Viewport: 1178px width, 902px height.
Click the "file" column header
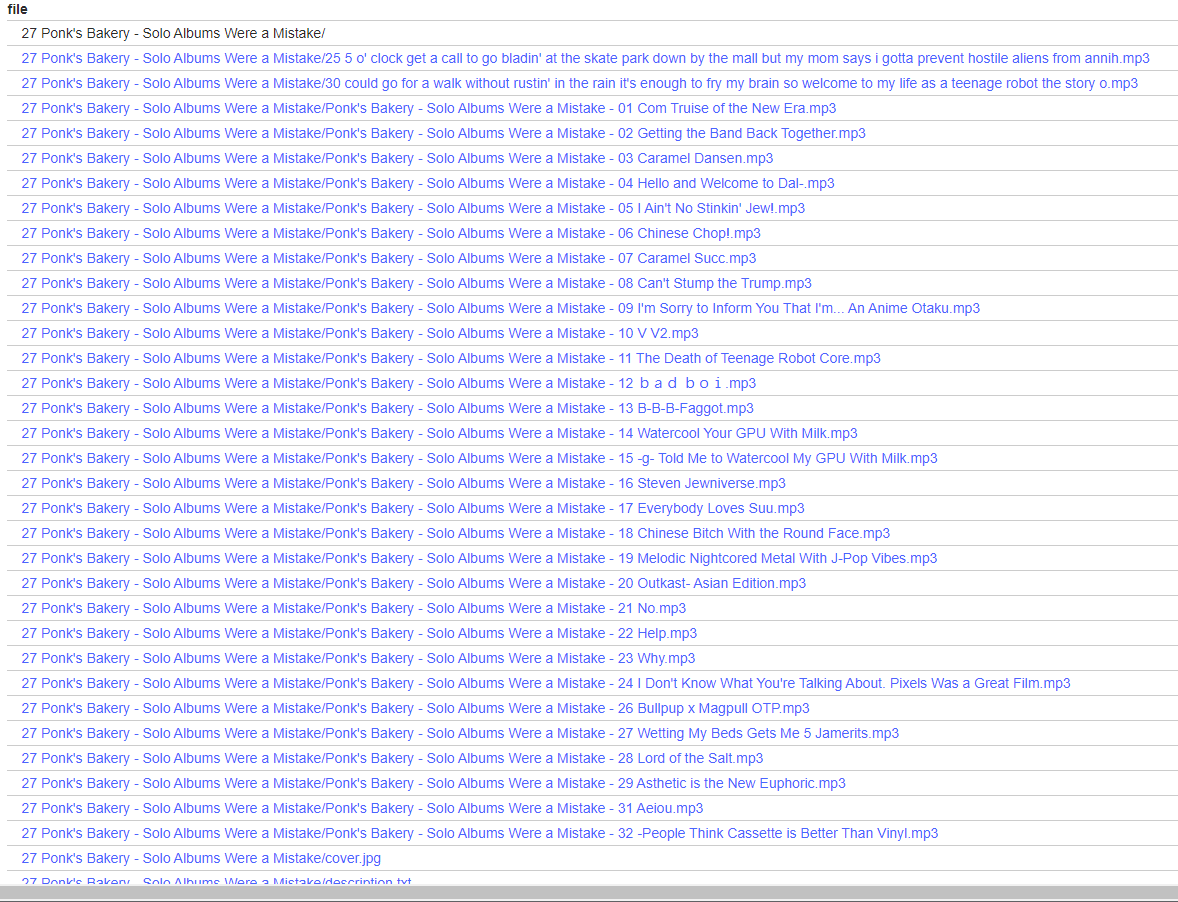(17, 9)
